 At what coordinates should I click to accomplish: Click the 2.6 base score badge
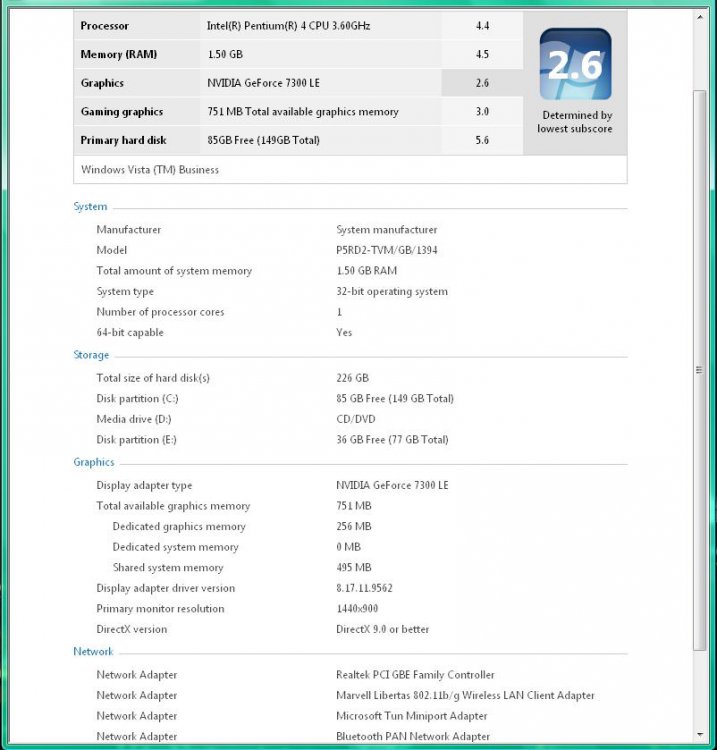[x=575, y=64]
